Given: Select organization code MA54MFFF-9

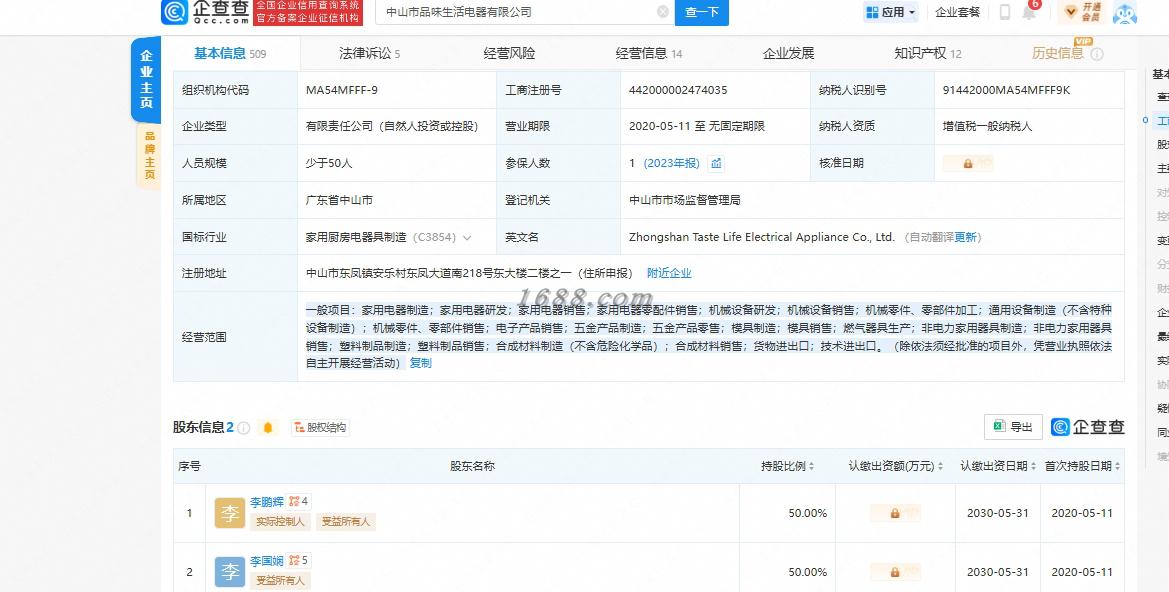Looking at the screenshot, I should pos(341,90).
